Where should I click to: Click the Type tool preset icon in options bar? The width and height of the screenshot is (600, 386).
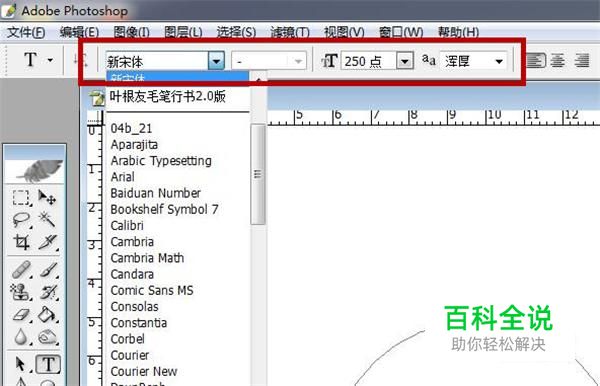(30, 60)
